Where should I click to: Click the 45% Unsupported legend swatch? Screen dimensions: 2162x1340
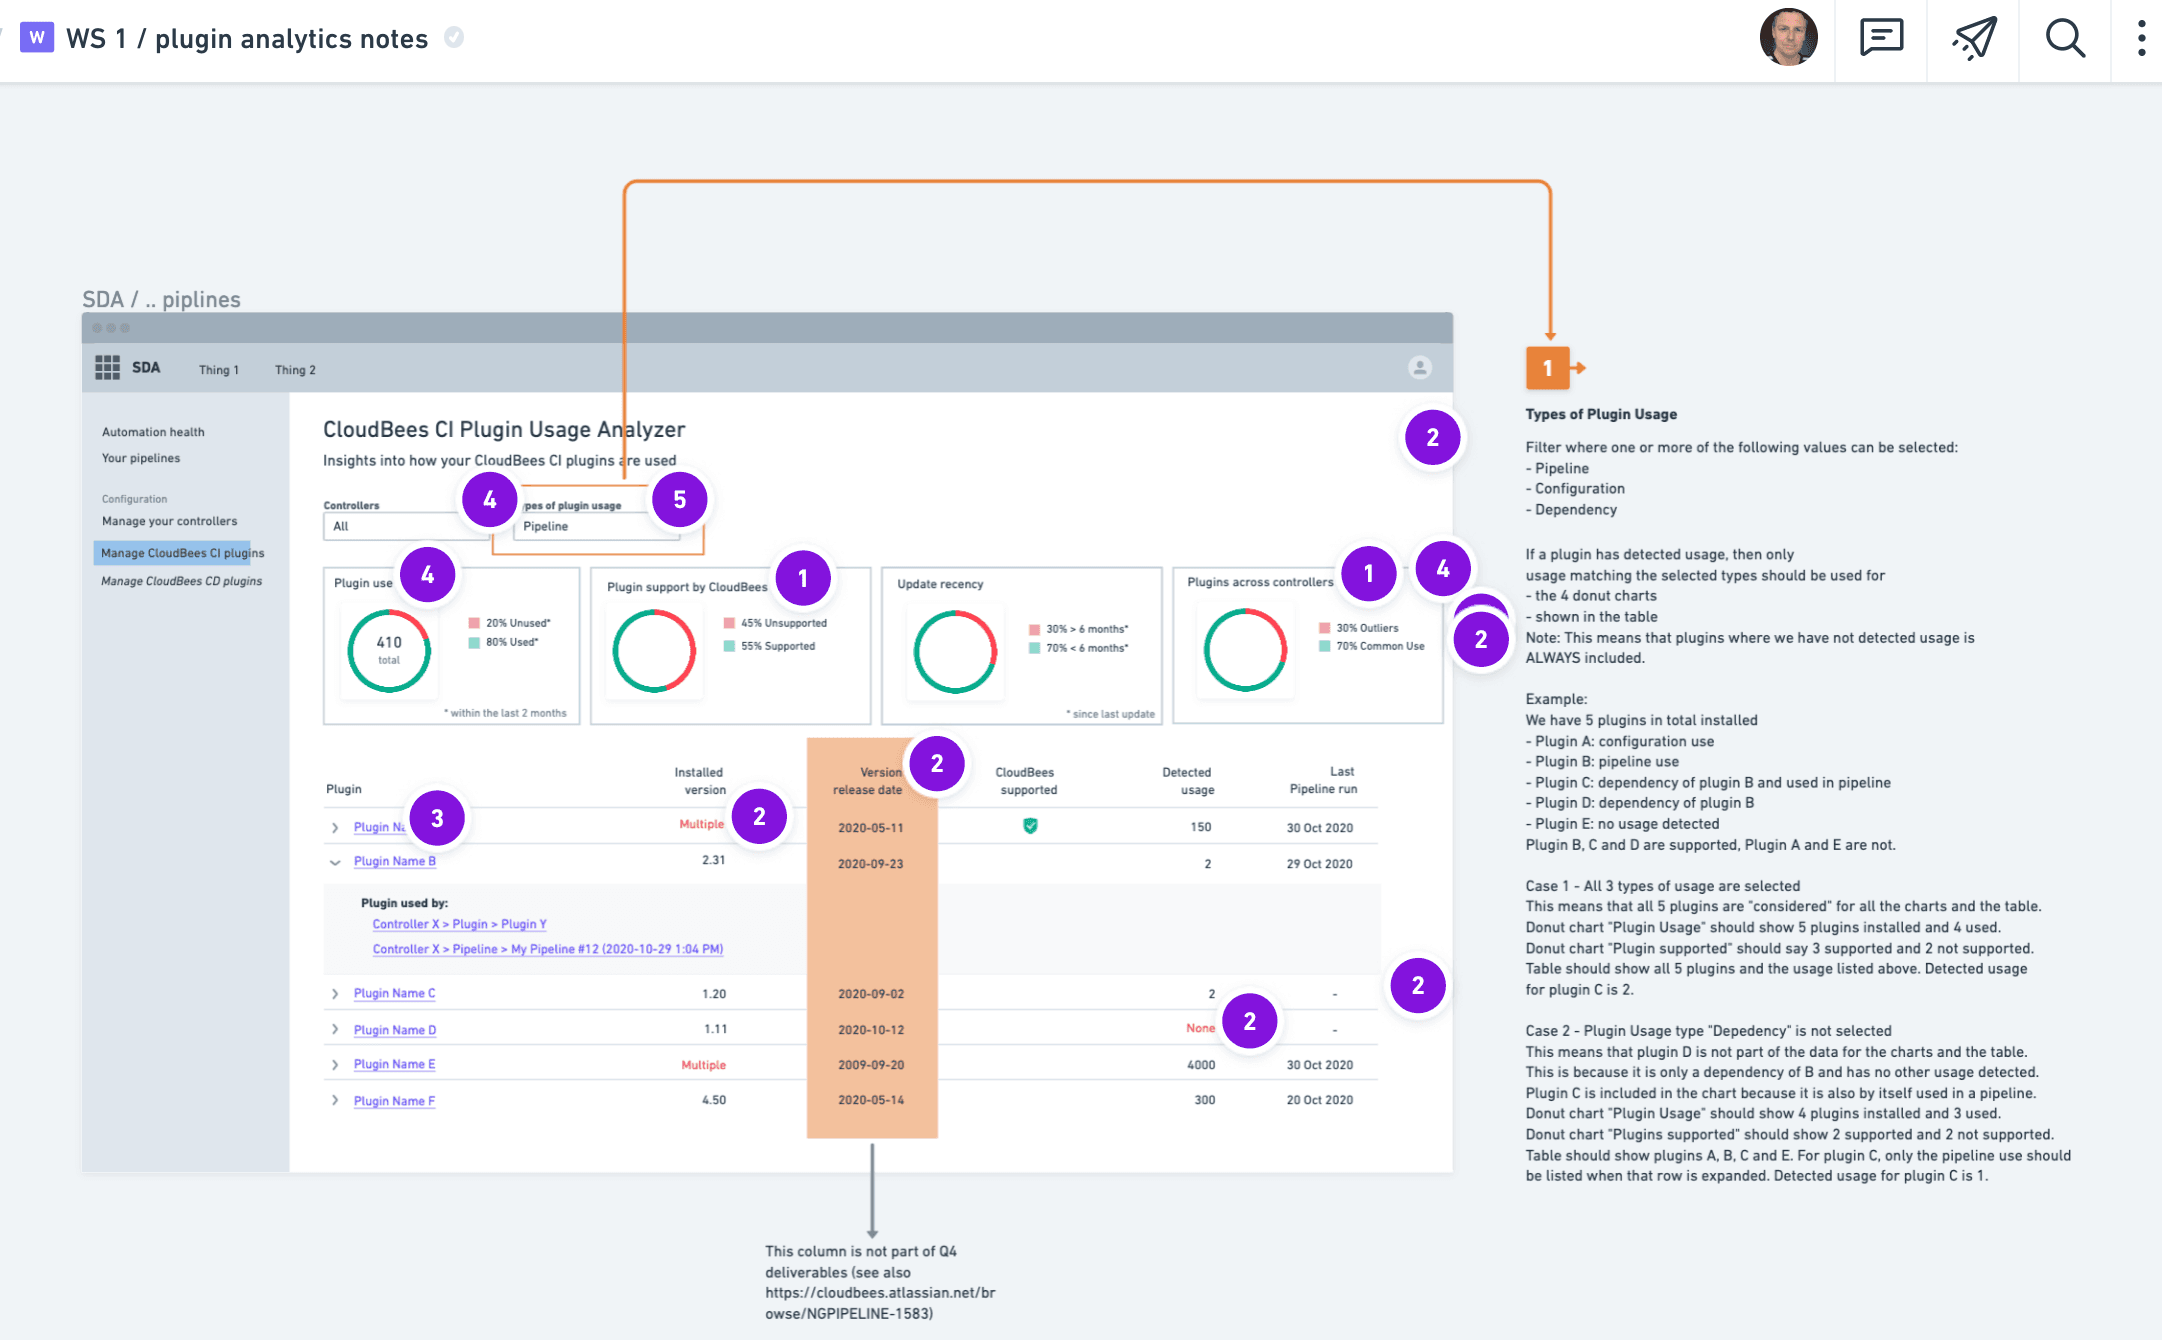point(729,623)
